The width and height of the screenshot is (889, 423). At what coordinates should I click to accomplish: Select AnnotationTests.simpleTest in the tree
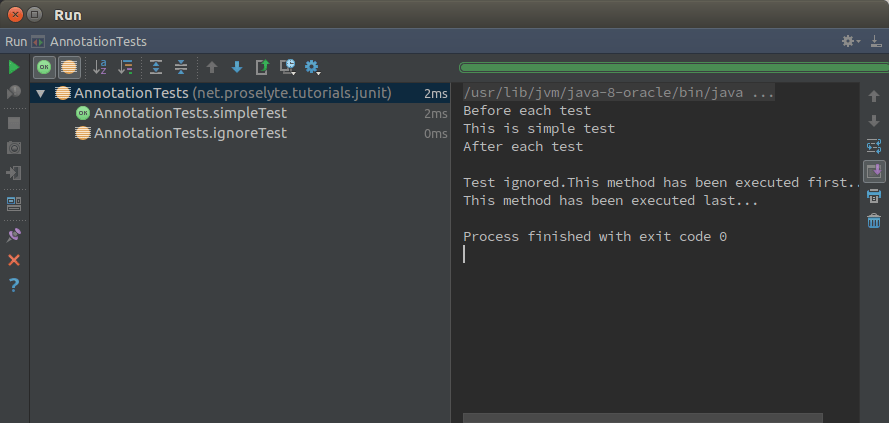190,113
